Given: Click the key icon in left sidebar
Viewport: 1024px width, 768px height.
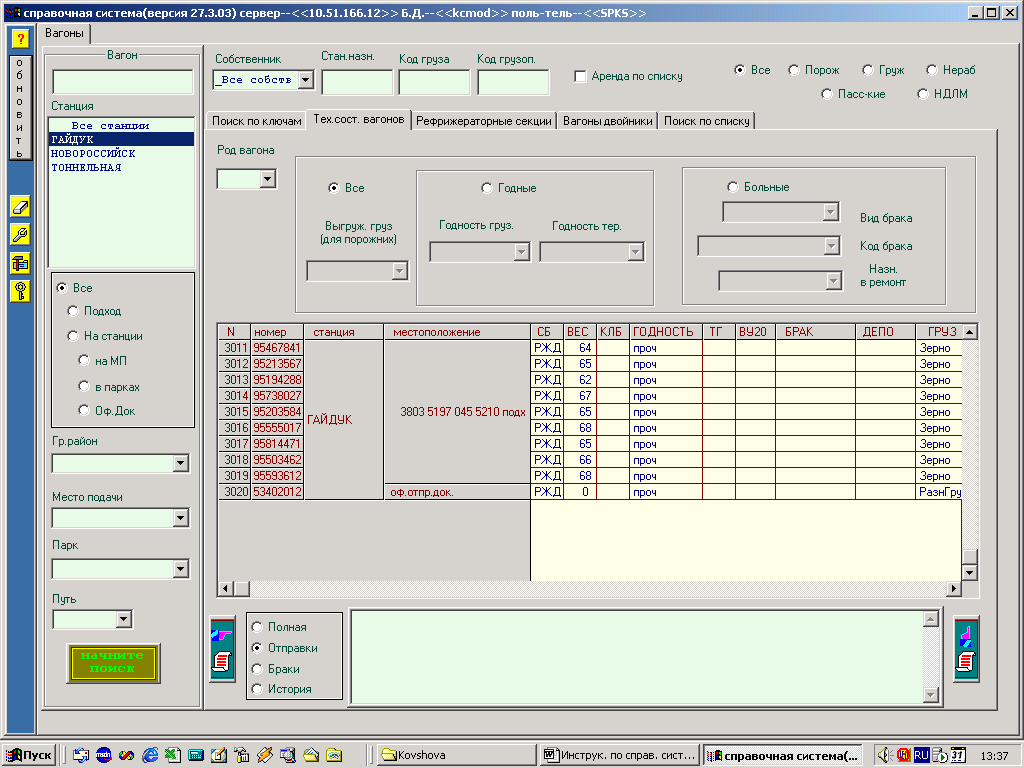Looking at the screenshot, I should coord(19,291).
